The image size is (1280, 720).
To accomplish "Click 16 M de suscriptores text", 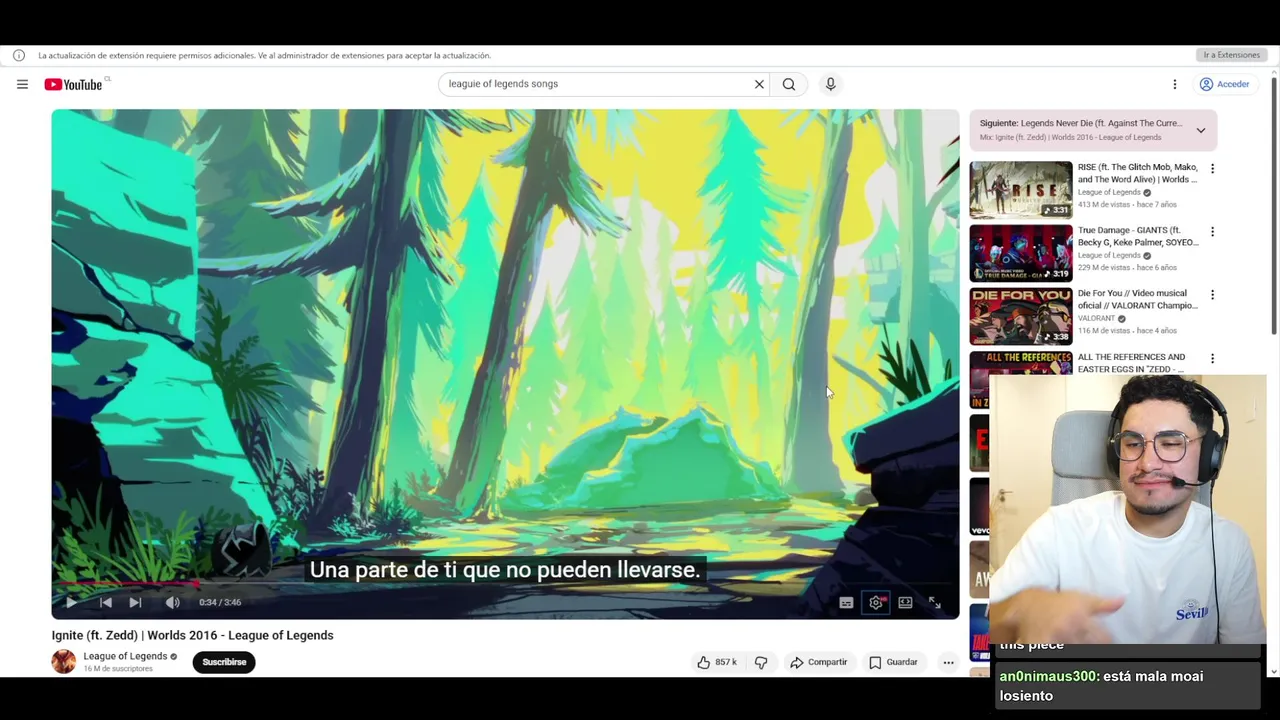I will tap(118, 669).
